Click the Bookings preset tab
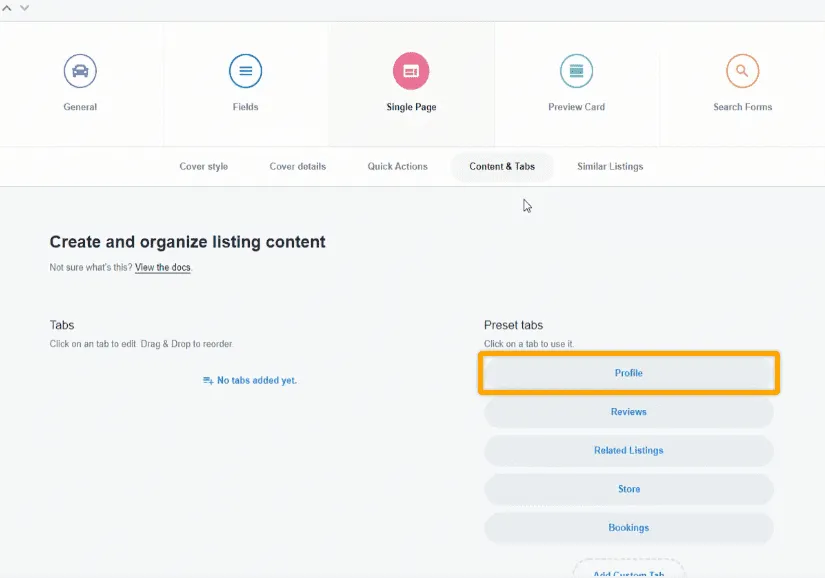The height and width of the screenshot is (578, 825). pyautogui.click(x=628, y=528)
